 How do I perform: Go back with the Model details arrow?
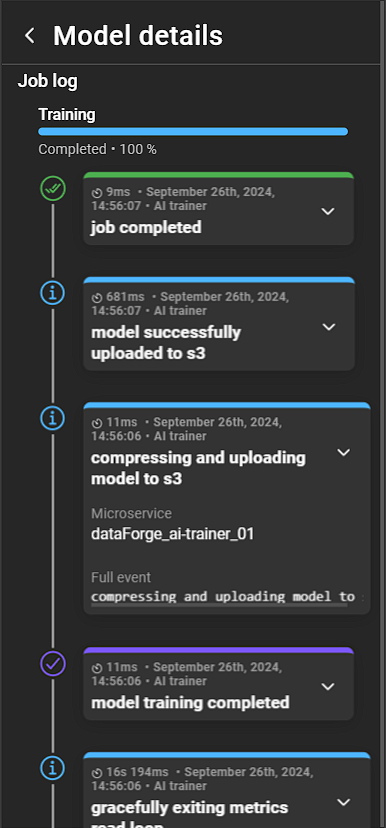coord(30,36)
